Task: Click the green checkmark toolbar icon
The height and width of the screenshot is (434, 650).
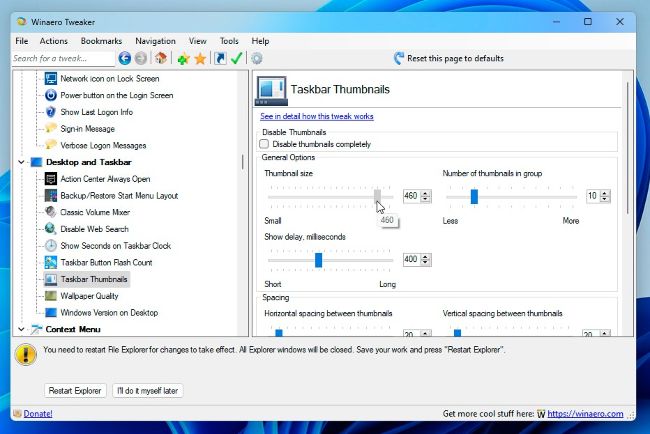Action: [237, 58]
